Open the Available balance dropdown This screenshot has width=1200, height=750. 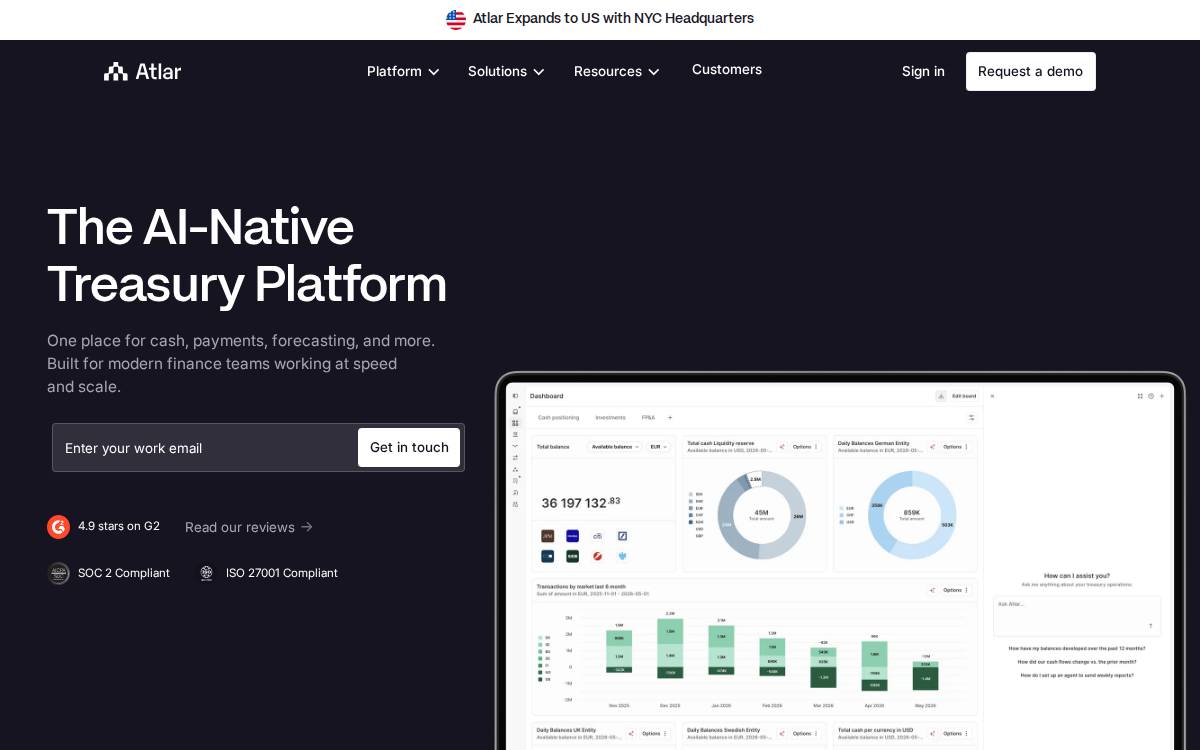pos(615,447)
